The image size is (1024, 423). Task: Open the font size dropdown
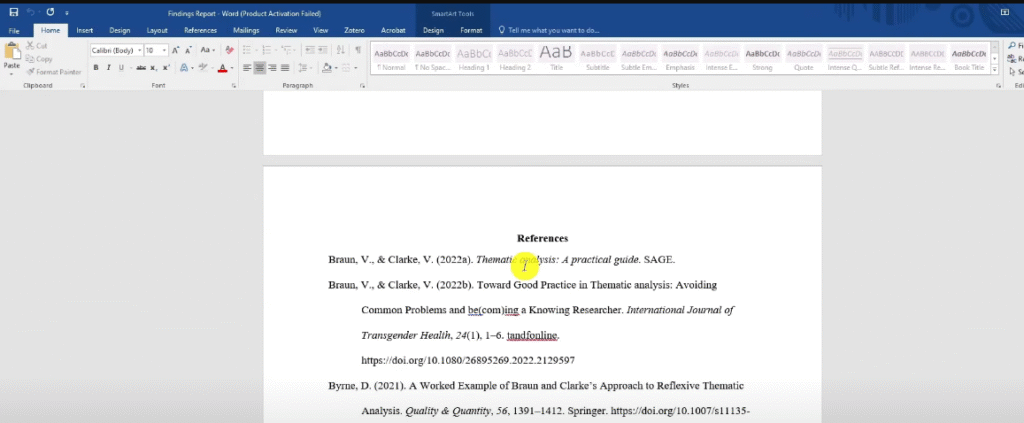165,50
